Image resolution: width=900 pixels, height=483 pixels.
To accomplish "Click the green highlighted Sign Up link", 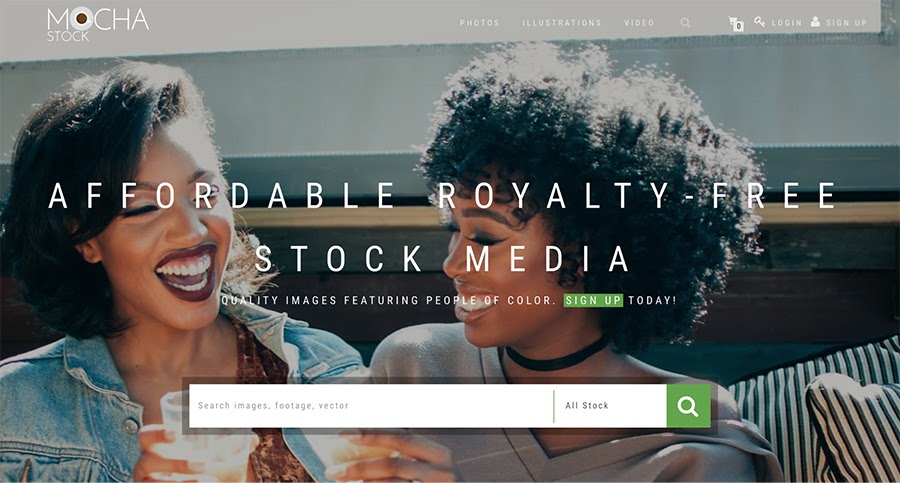I will (593, 300).
